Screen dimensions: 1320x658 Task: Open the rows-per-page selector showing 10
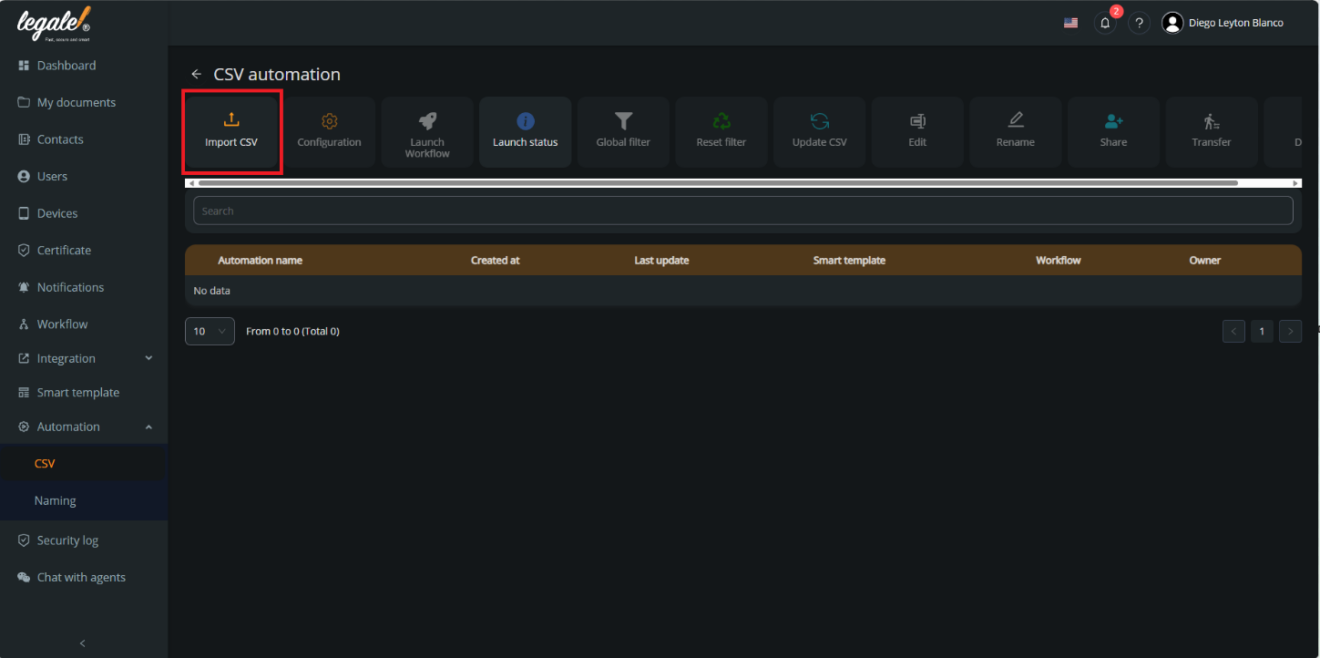(x=209, y=331)
